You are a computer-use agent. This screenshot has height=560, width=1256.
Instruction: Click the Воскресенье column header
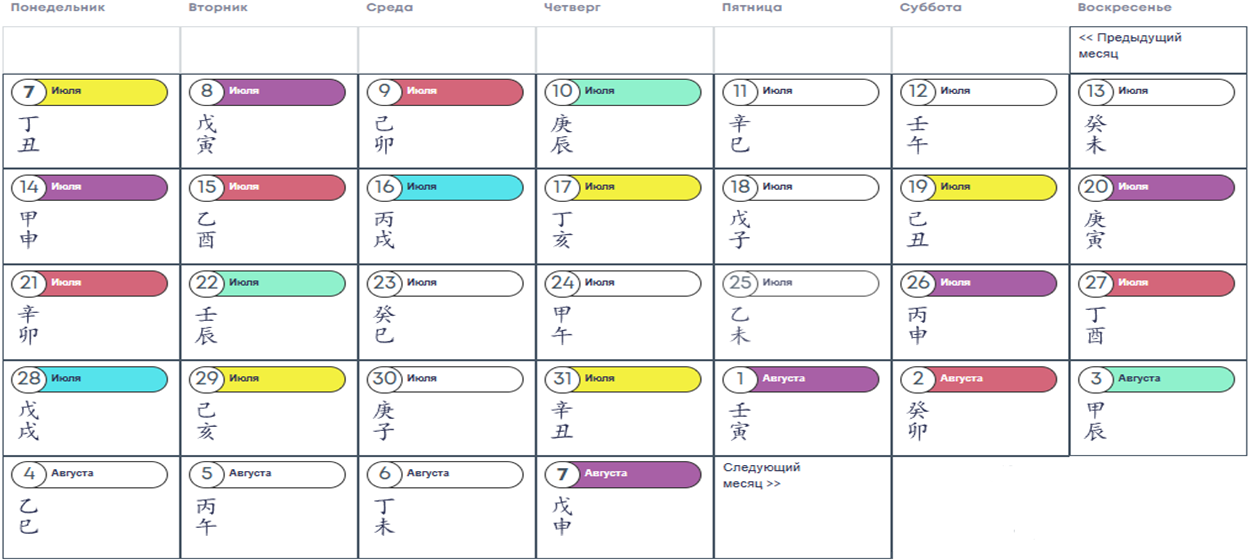click(x=1124, y=7)
